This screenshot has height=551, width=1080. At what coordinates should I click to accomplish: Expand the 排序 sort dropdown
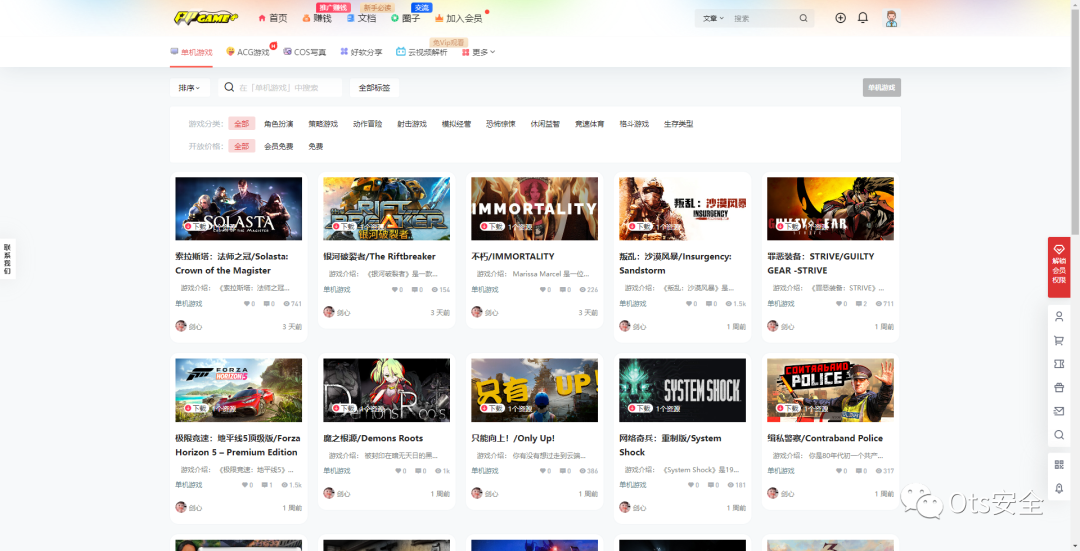[x=189, y=88]
